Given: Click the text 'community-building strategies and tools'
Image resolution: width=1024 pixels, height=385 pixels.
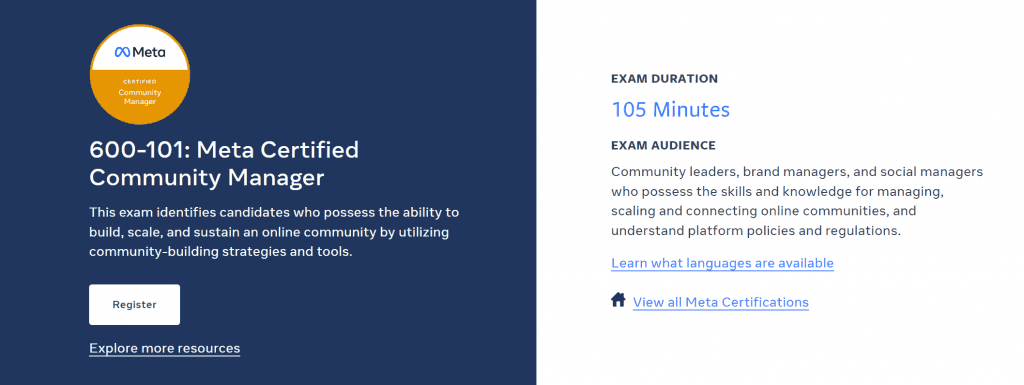Looking at the screenshot, I should click(x=221, y=252).
